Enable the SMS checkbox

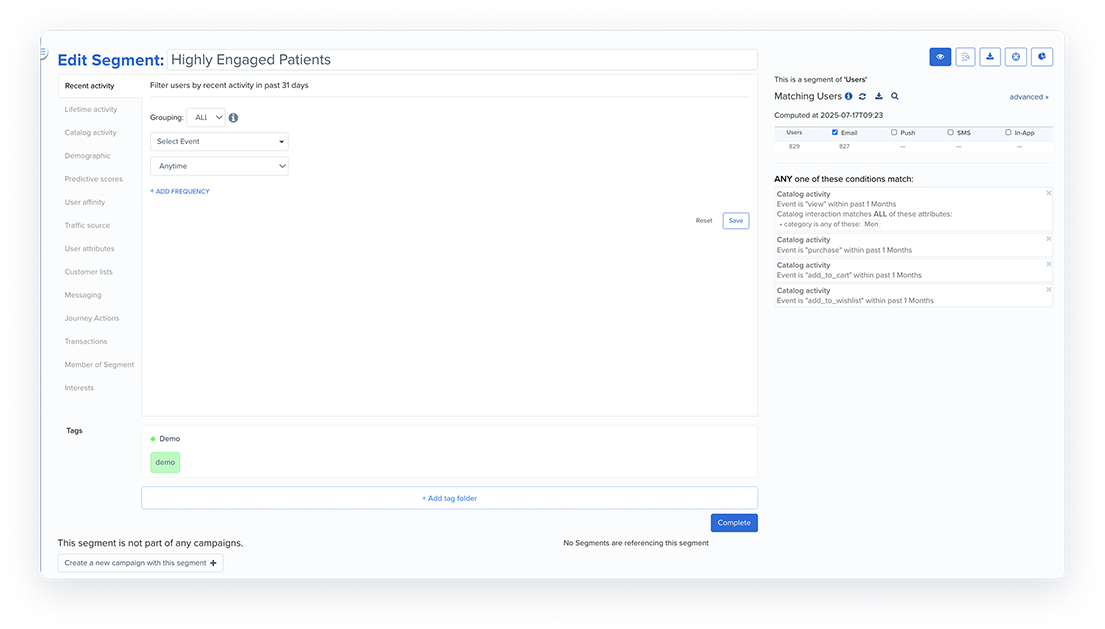click(950, 132)
